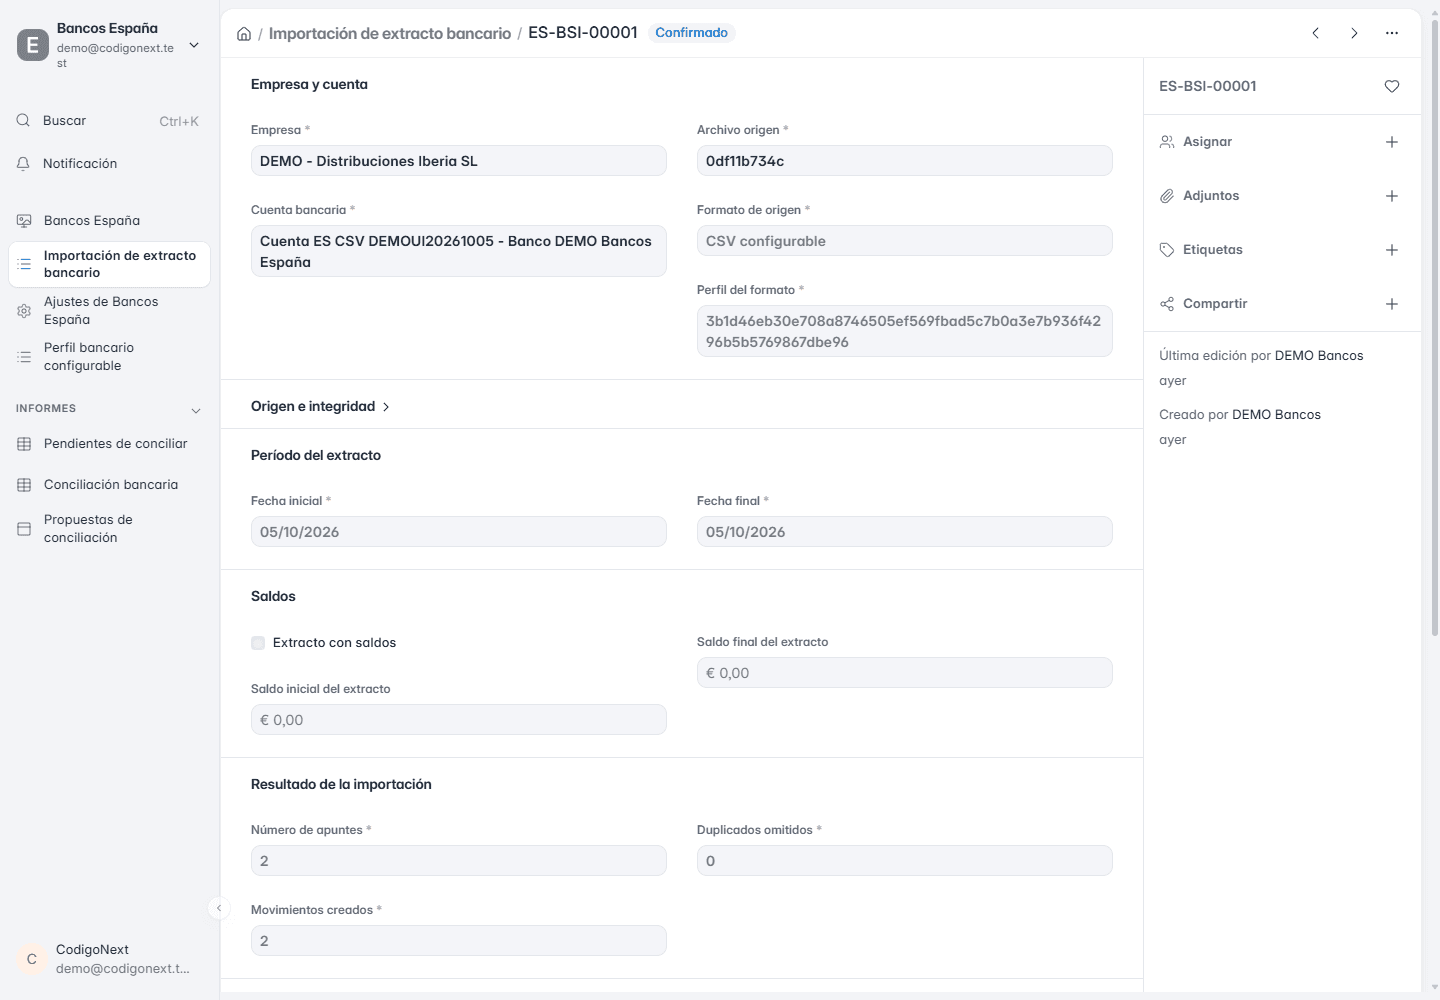
Task: Add tag with plus next to Etiquetas
Action: 1392,250
